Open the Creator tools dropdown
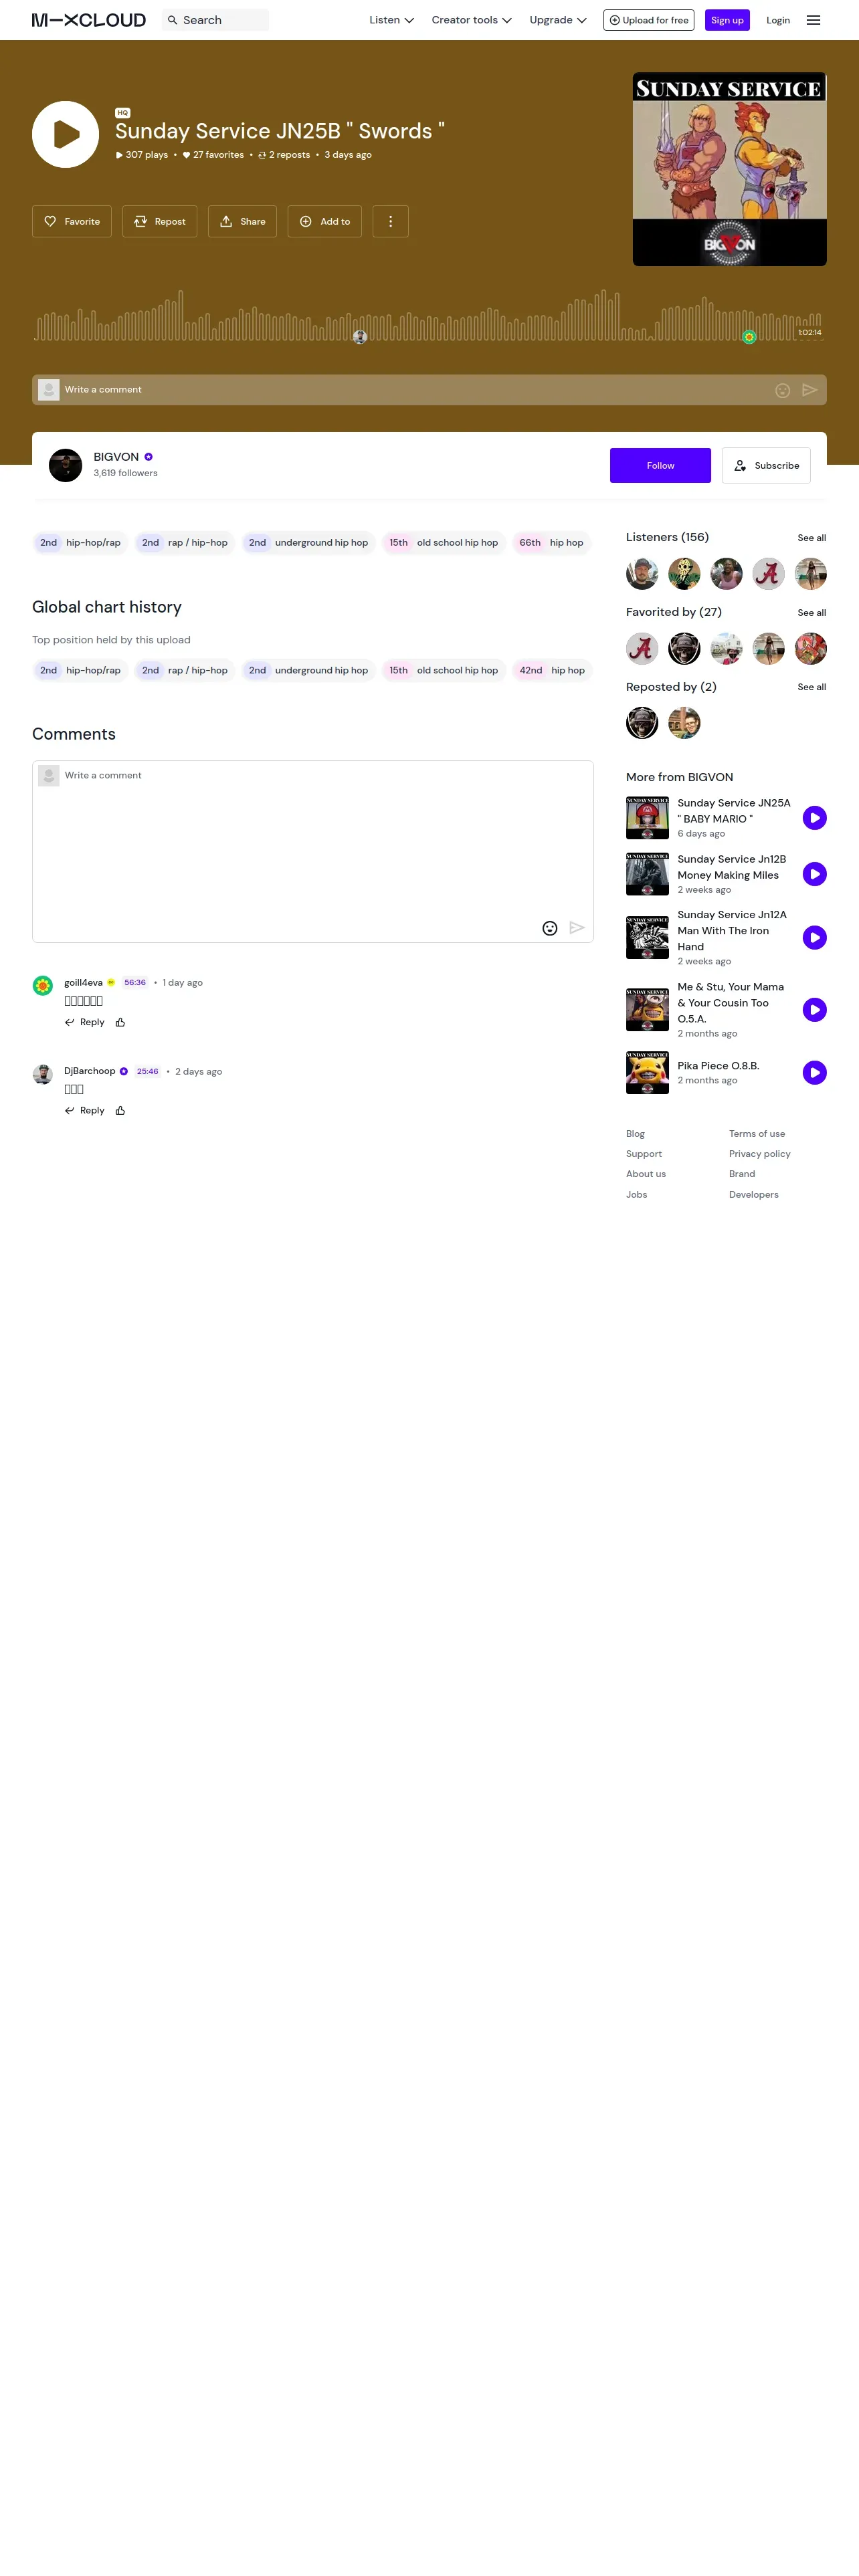Viewport: 859px width, 2576px height. click(x=471, y=20)
